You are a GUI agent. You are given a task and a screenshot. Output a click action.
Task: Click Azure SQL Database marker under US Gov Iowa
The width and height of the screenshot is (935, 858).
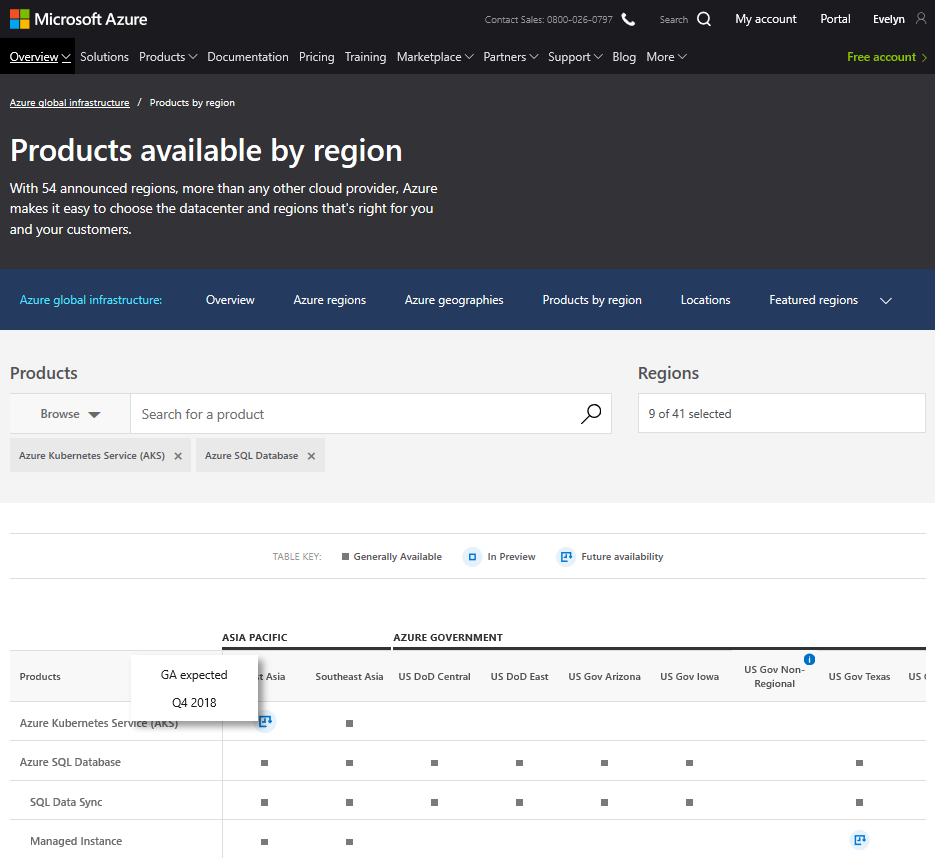tap(689, 763)
